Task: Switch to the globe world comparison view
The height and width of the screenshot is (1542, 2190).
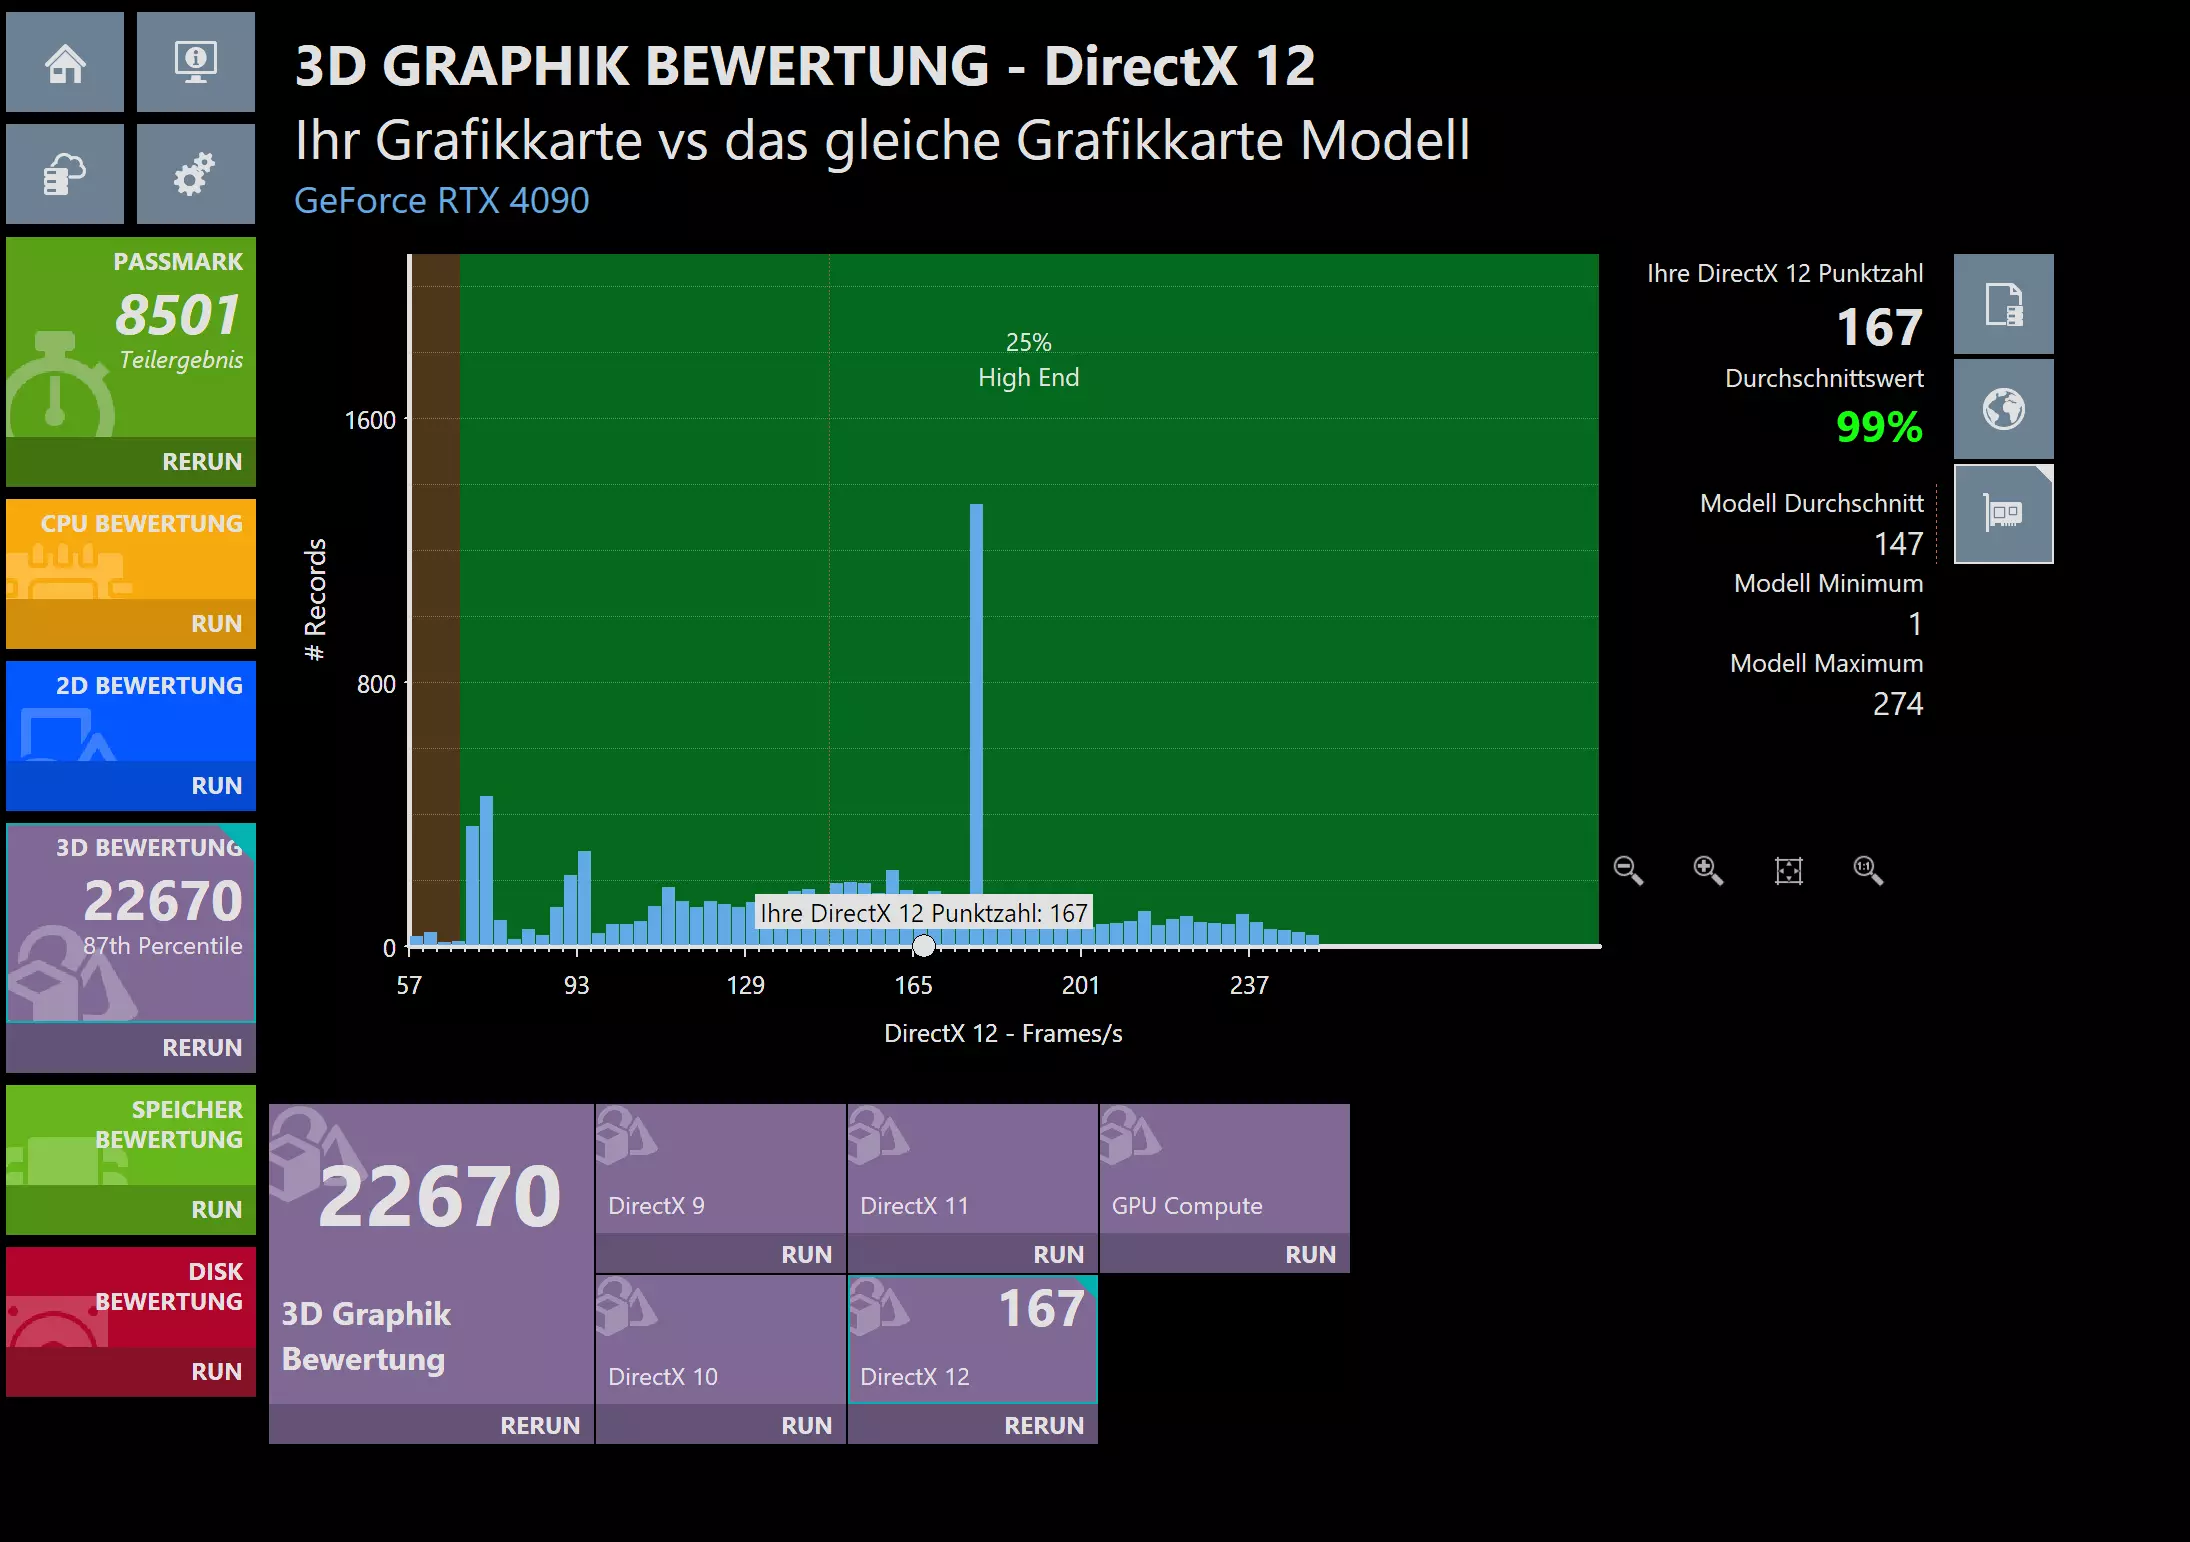Action: 2003,409
